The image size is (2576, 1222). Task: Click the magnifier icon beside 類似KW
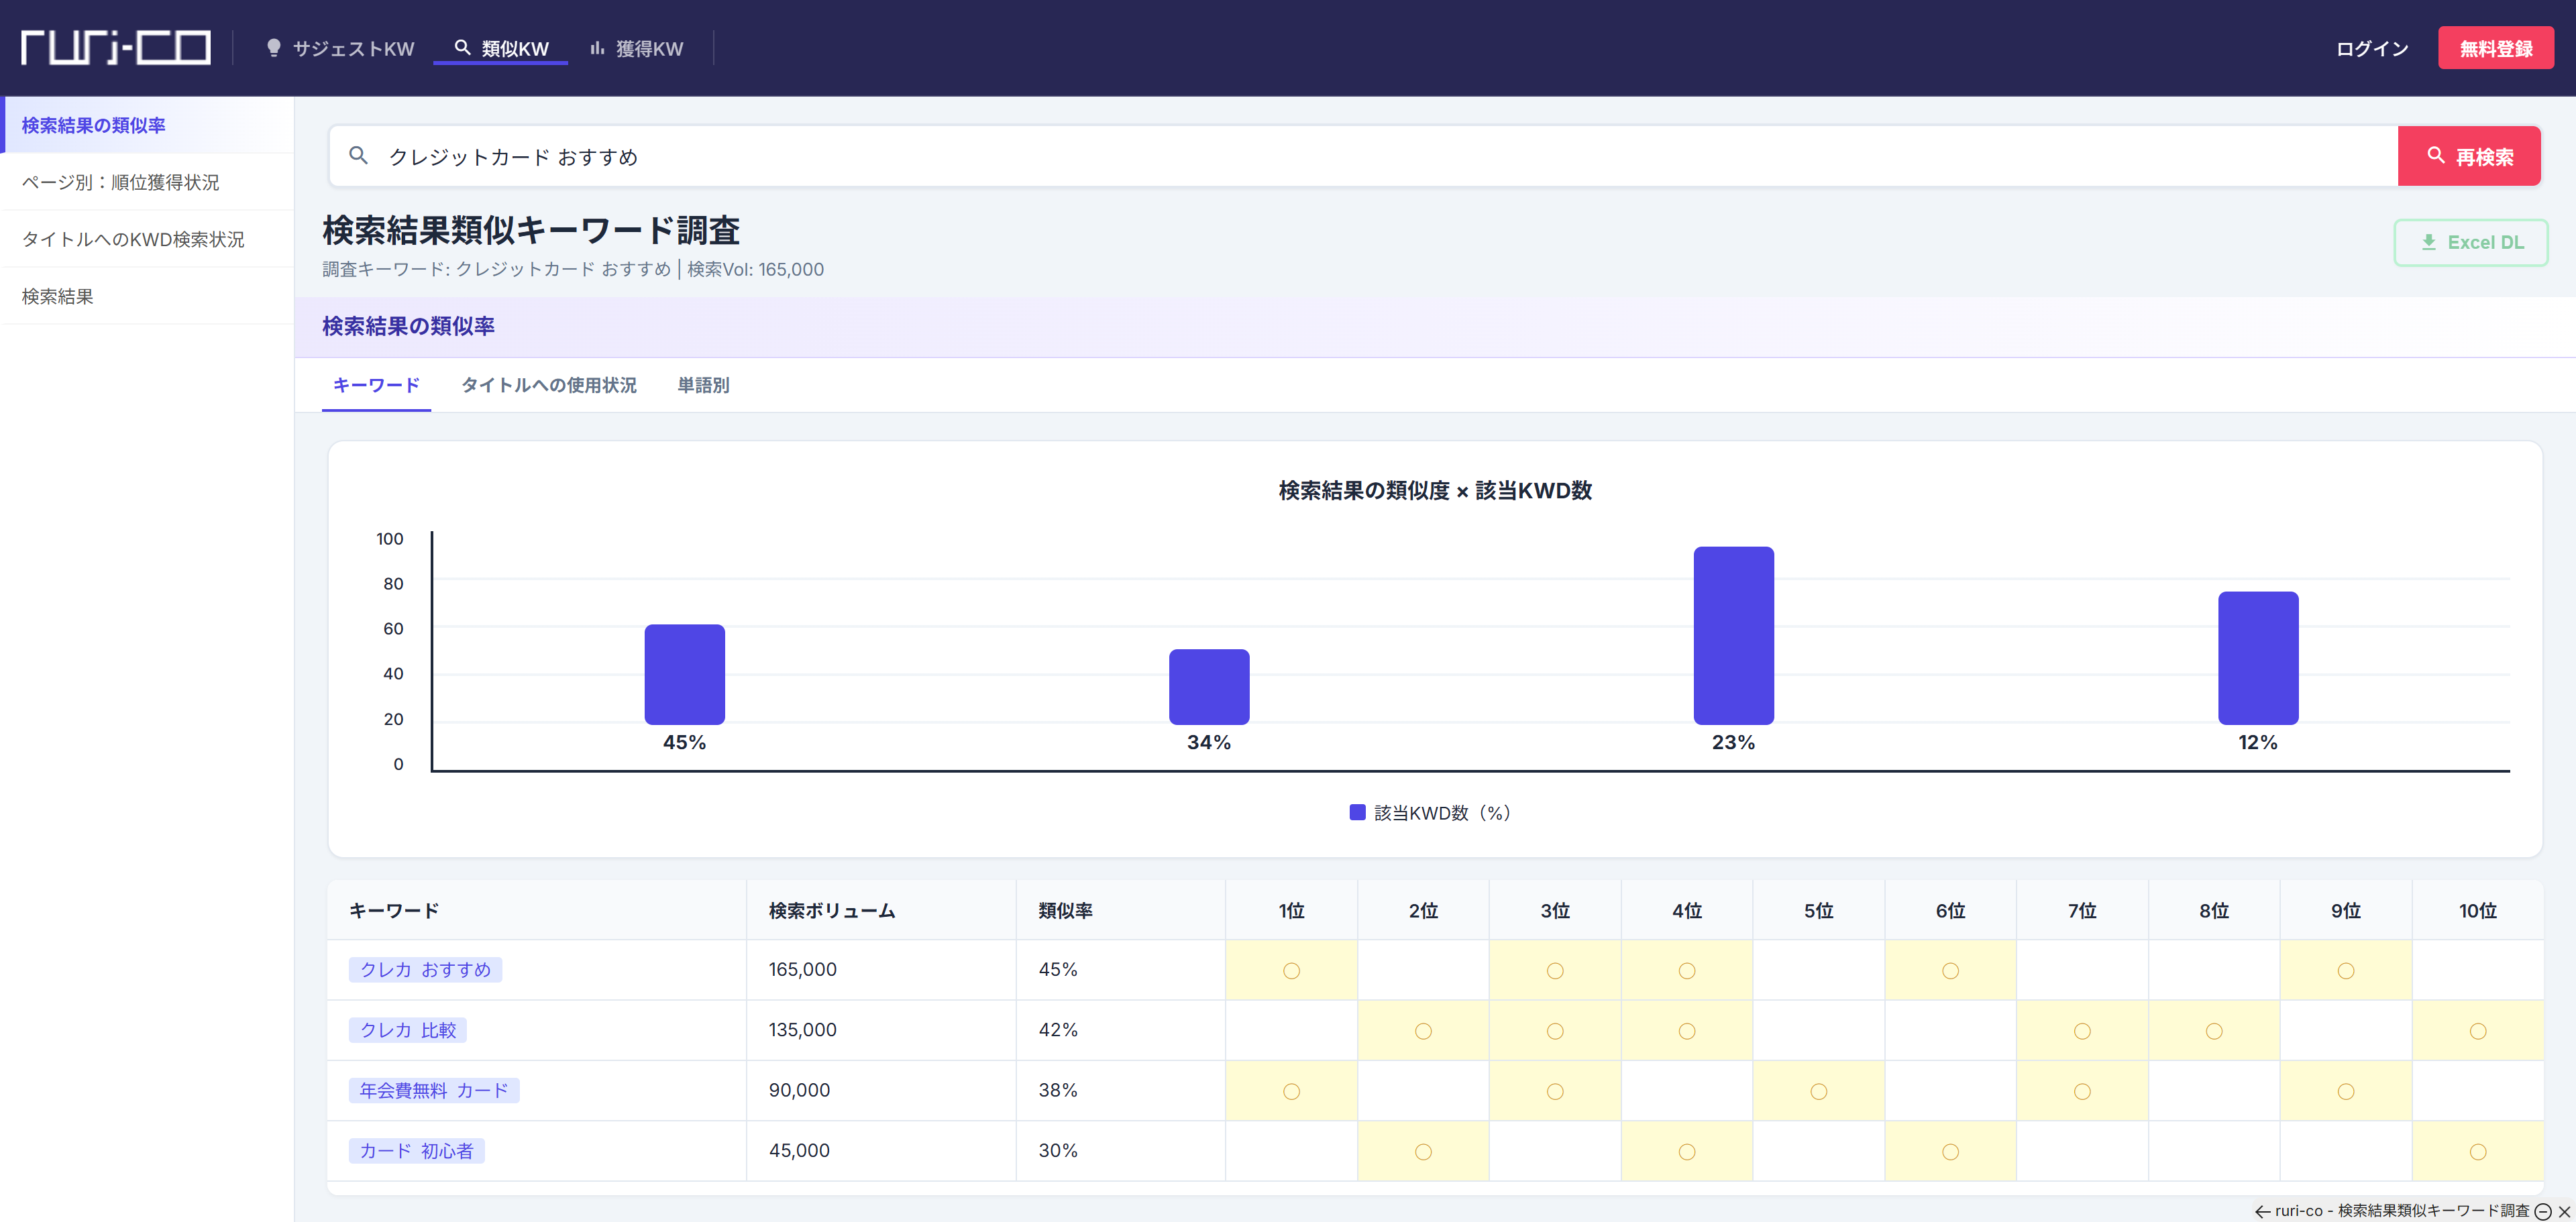pyautogui.click(x=462, y=47)
